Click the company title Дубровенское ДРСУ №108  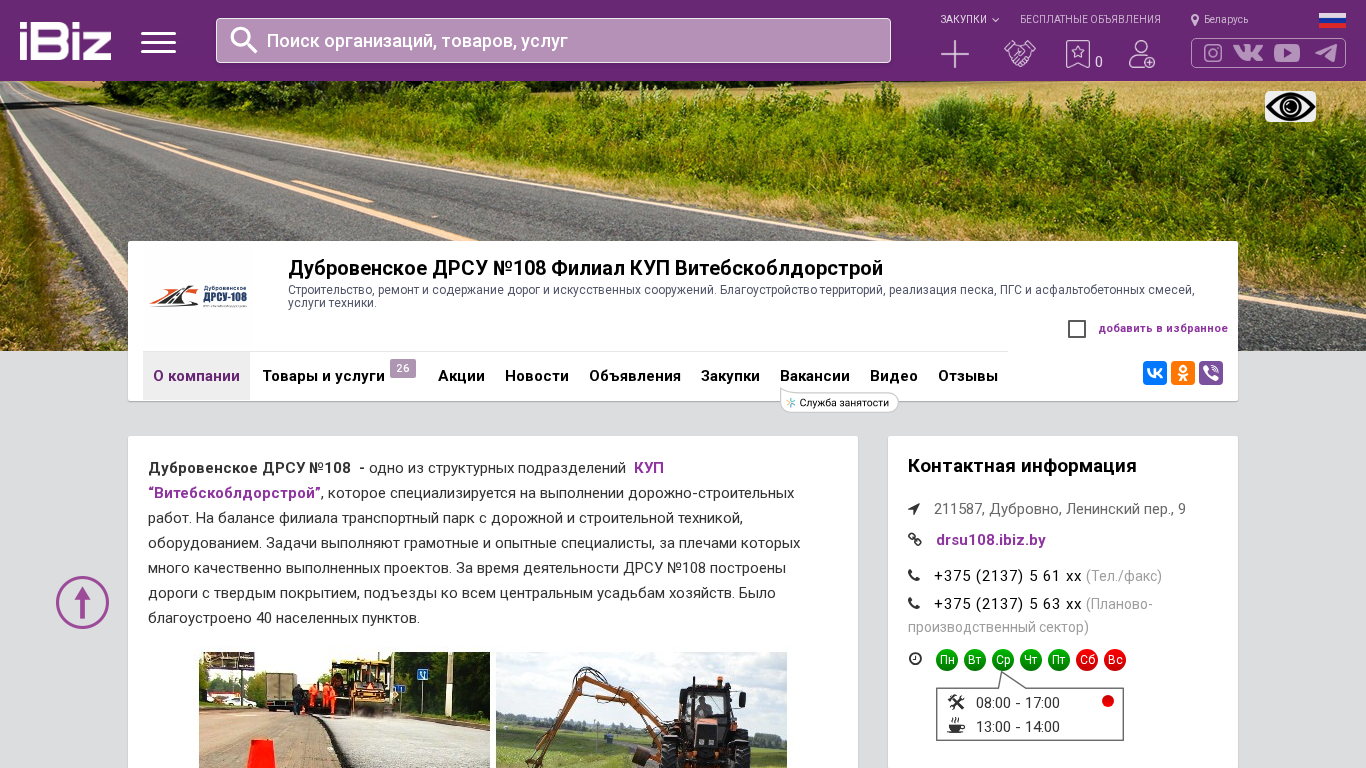point(585,268)
